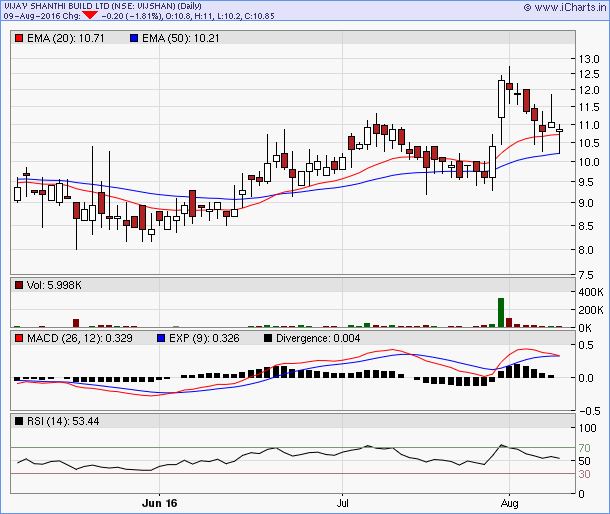Click the dark red Vol legend swatch
Viewport: 610px width, 514px height.
coord(19,285)
